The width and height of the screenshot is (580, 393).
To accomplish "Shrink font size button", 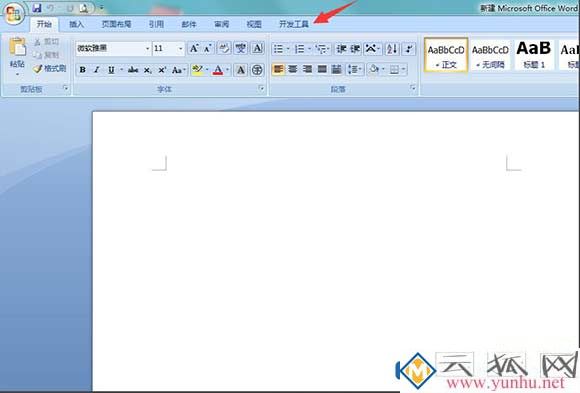I will [x=207, y=48].
